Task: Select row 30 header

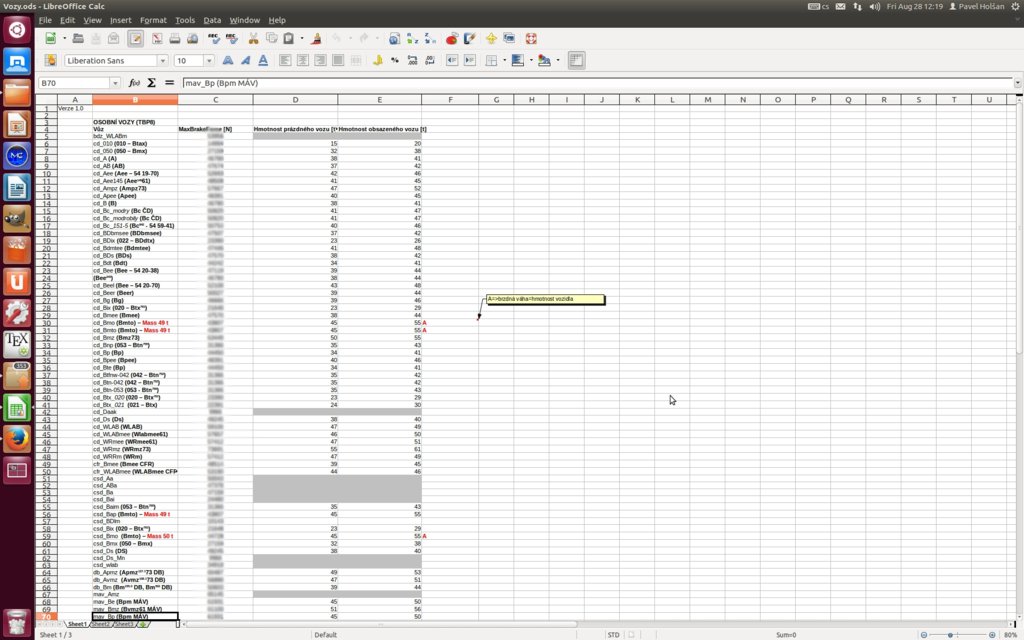Action: [46, 323]
